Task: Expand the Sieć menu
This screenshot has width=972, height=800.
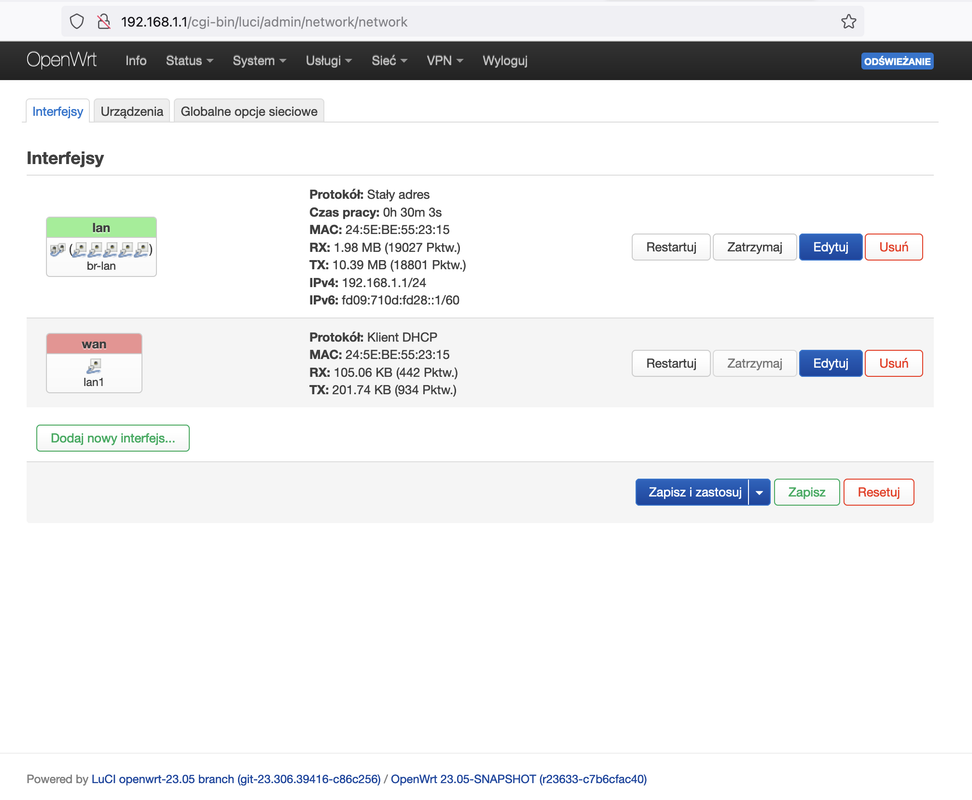Action: click(389, 61)
